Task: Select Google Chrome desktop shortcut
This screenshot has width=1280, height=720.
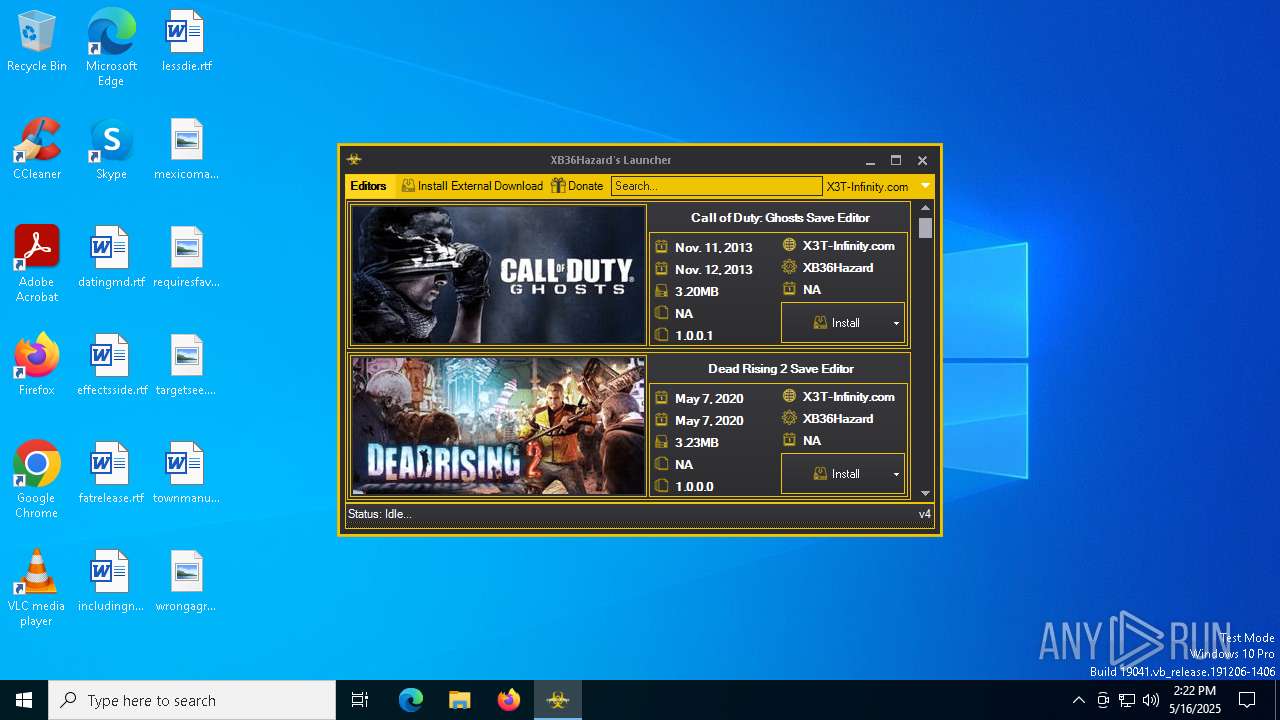Action: click(x=37, y=479)
